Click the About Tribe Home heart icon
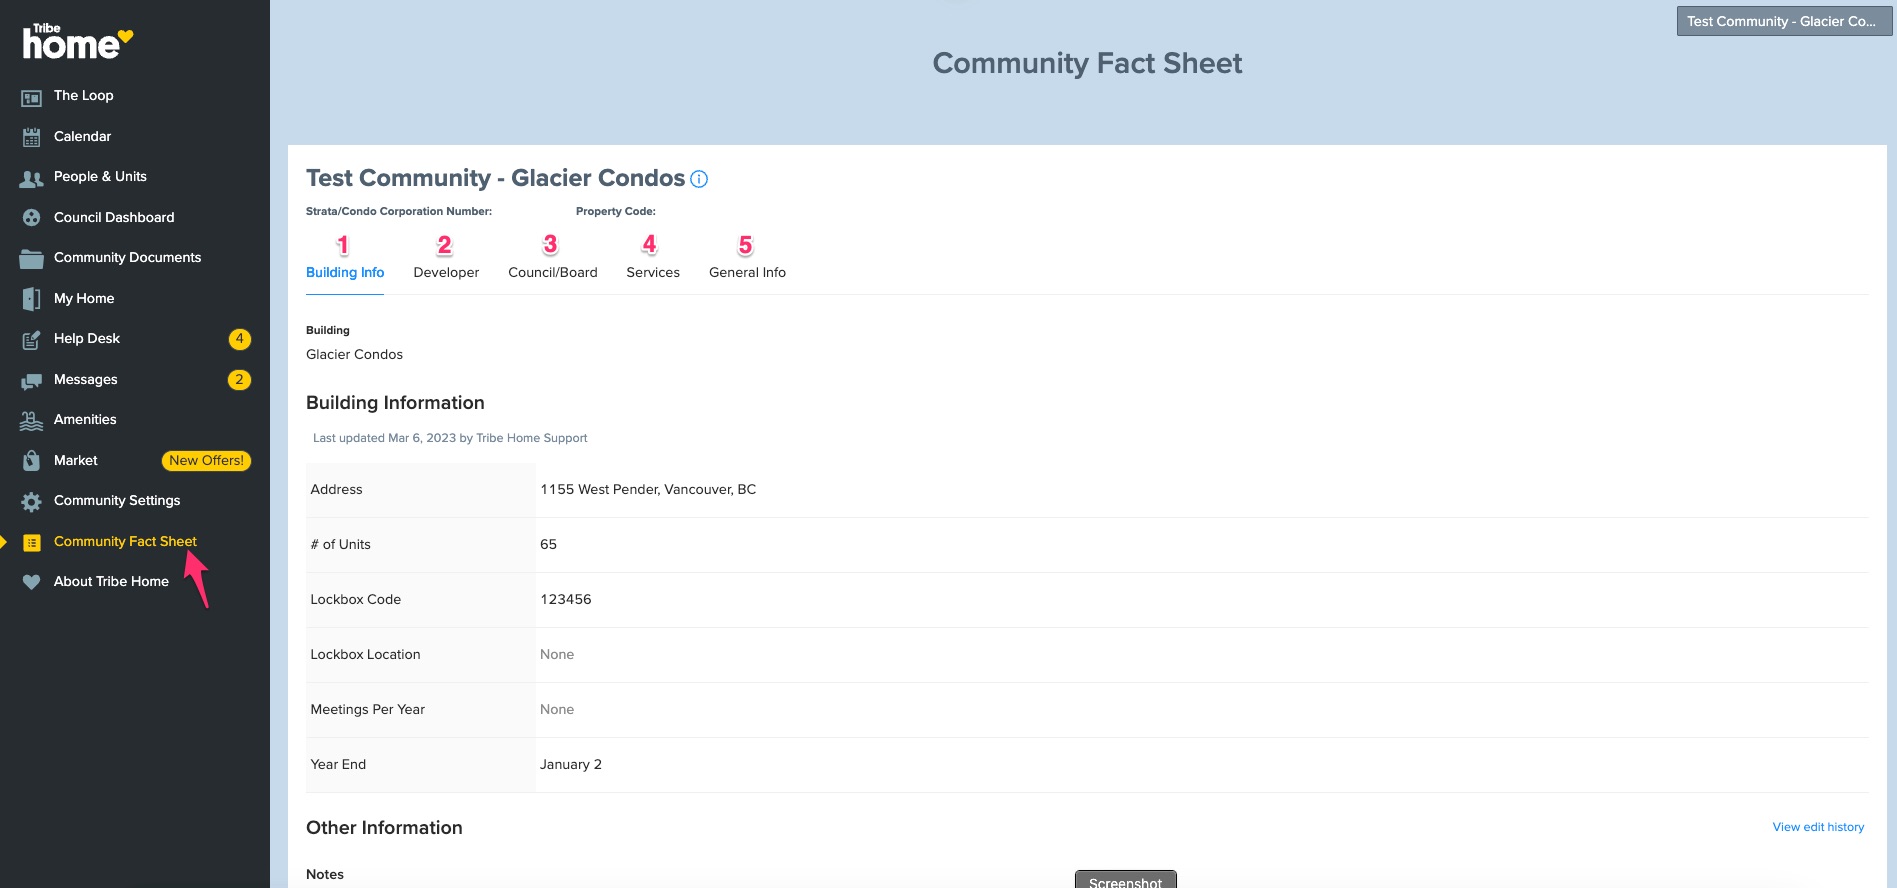This screenshot has height=888, width=1897. click(32, 582)
